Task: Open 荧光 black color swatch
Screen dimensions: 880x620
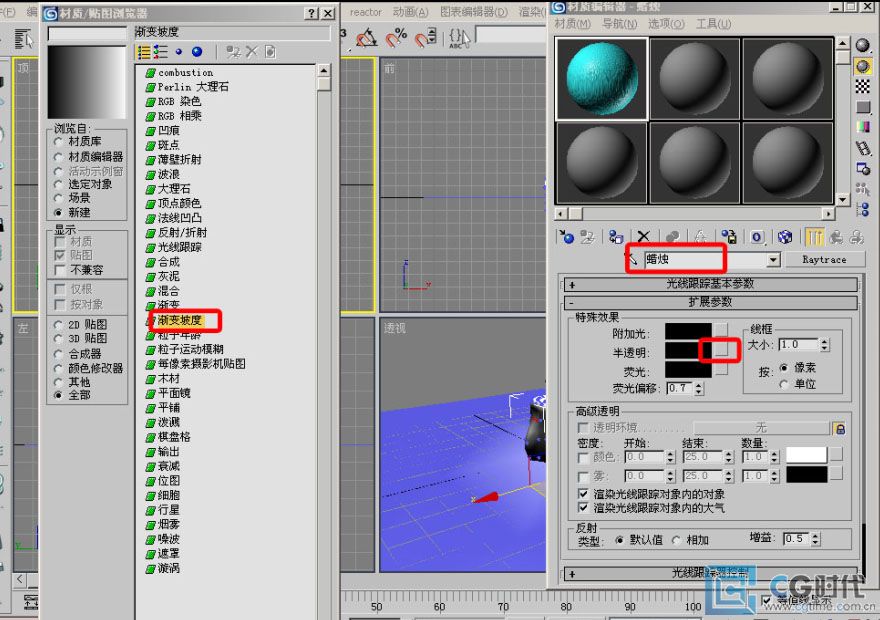Action: [x=689, y=370]
